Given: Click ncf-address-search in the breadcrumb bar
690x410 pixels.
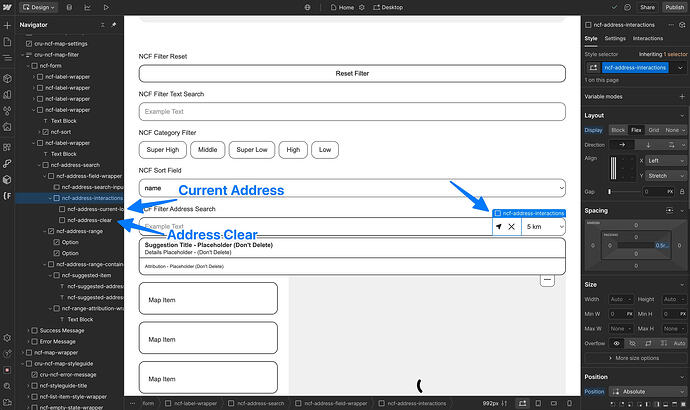Looking at the screenshot, I should click(257, 403).
